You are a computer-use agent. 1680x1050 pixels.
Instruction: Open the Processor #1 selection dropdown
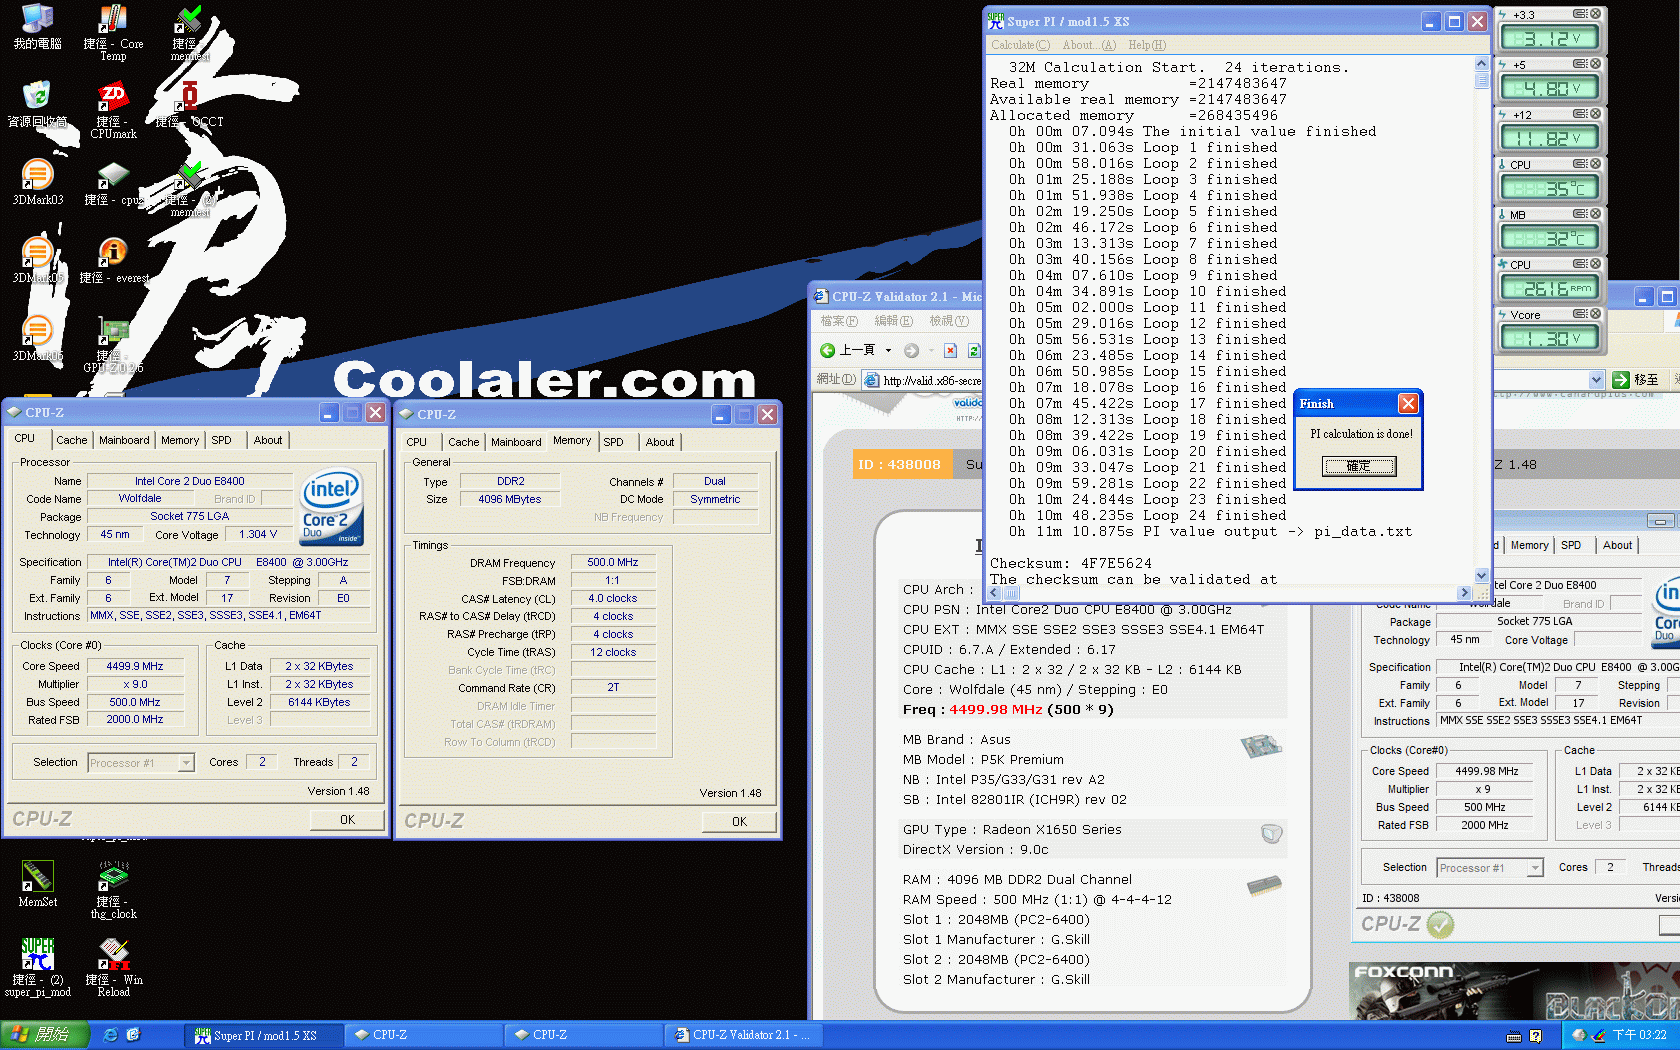coord(185,763)
